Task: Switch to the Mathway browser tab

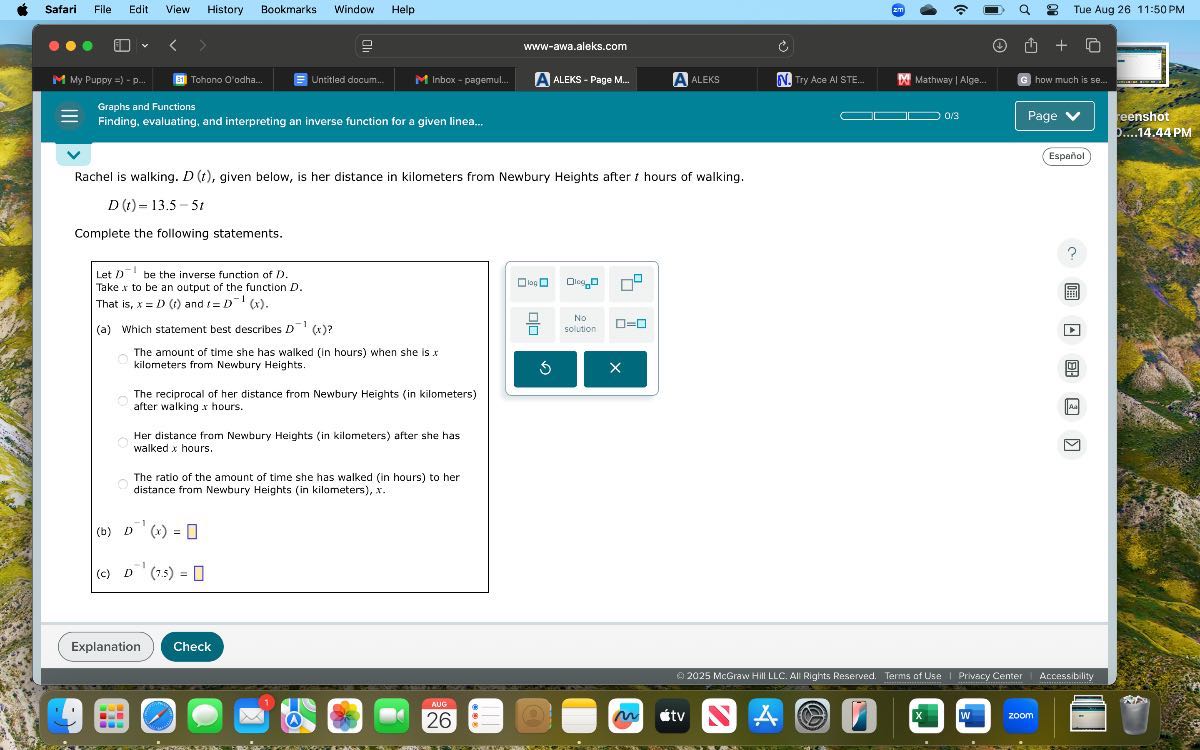Action: pos(942,79)
